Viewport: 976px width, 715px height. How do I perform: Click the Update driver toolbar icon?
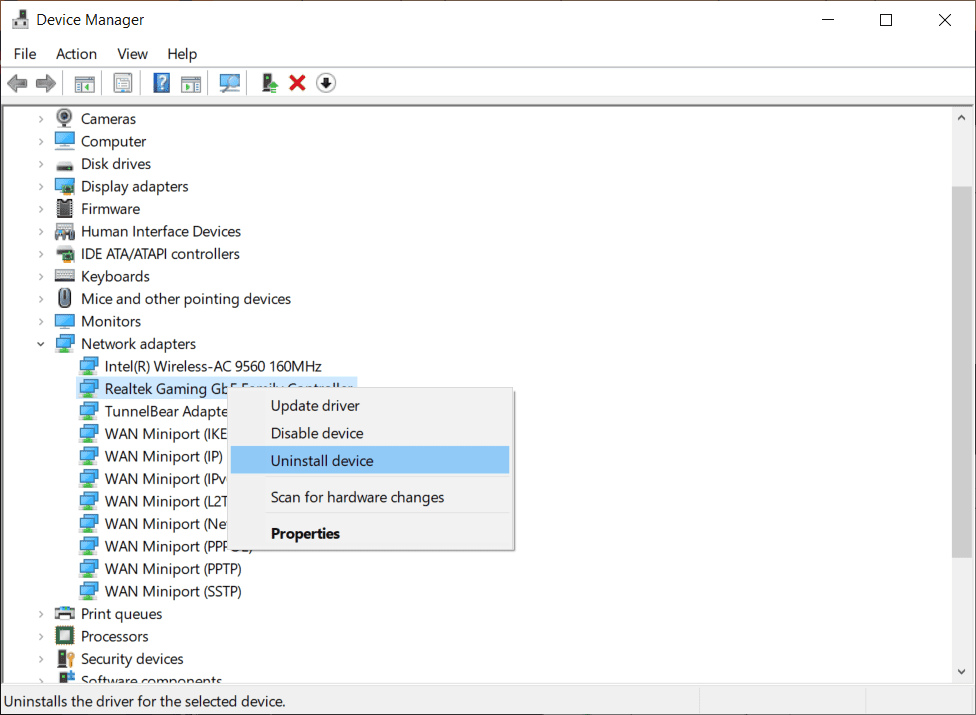coord(270,83)
